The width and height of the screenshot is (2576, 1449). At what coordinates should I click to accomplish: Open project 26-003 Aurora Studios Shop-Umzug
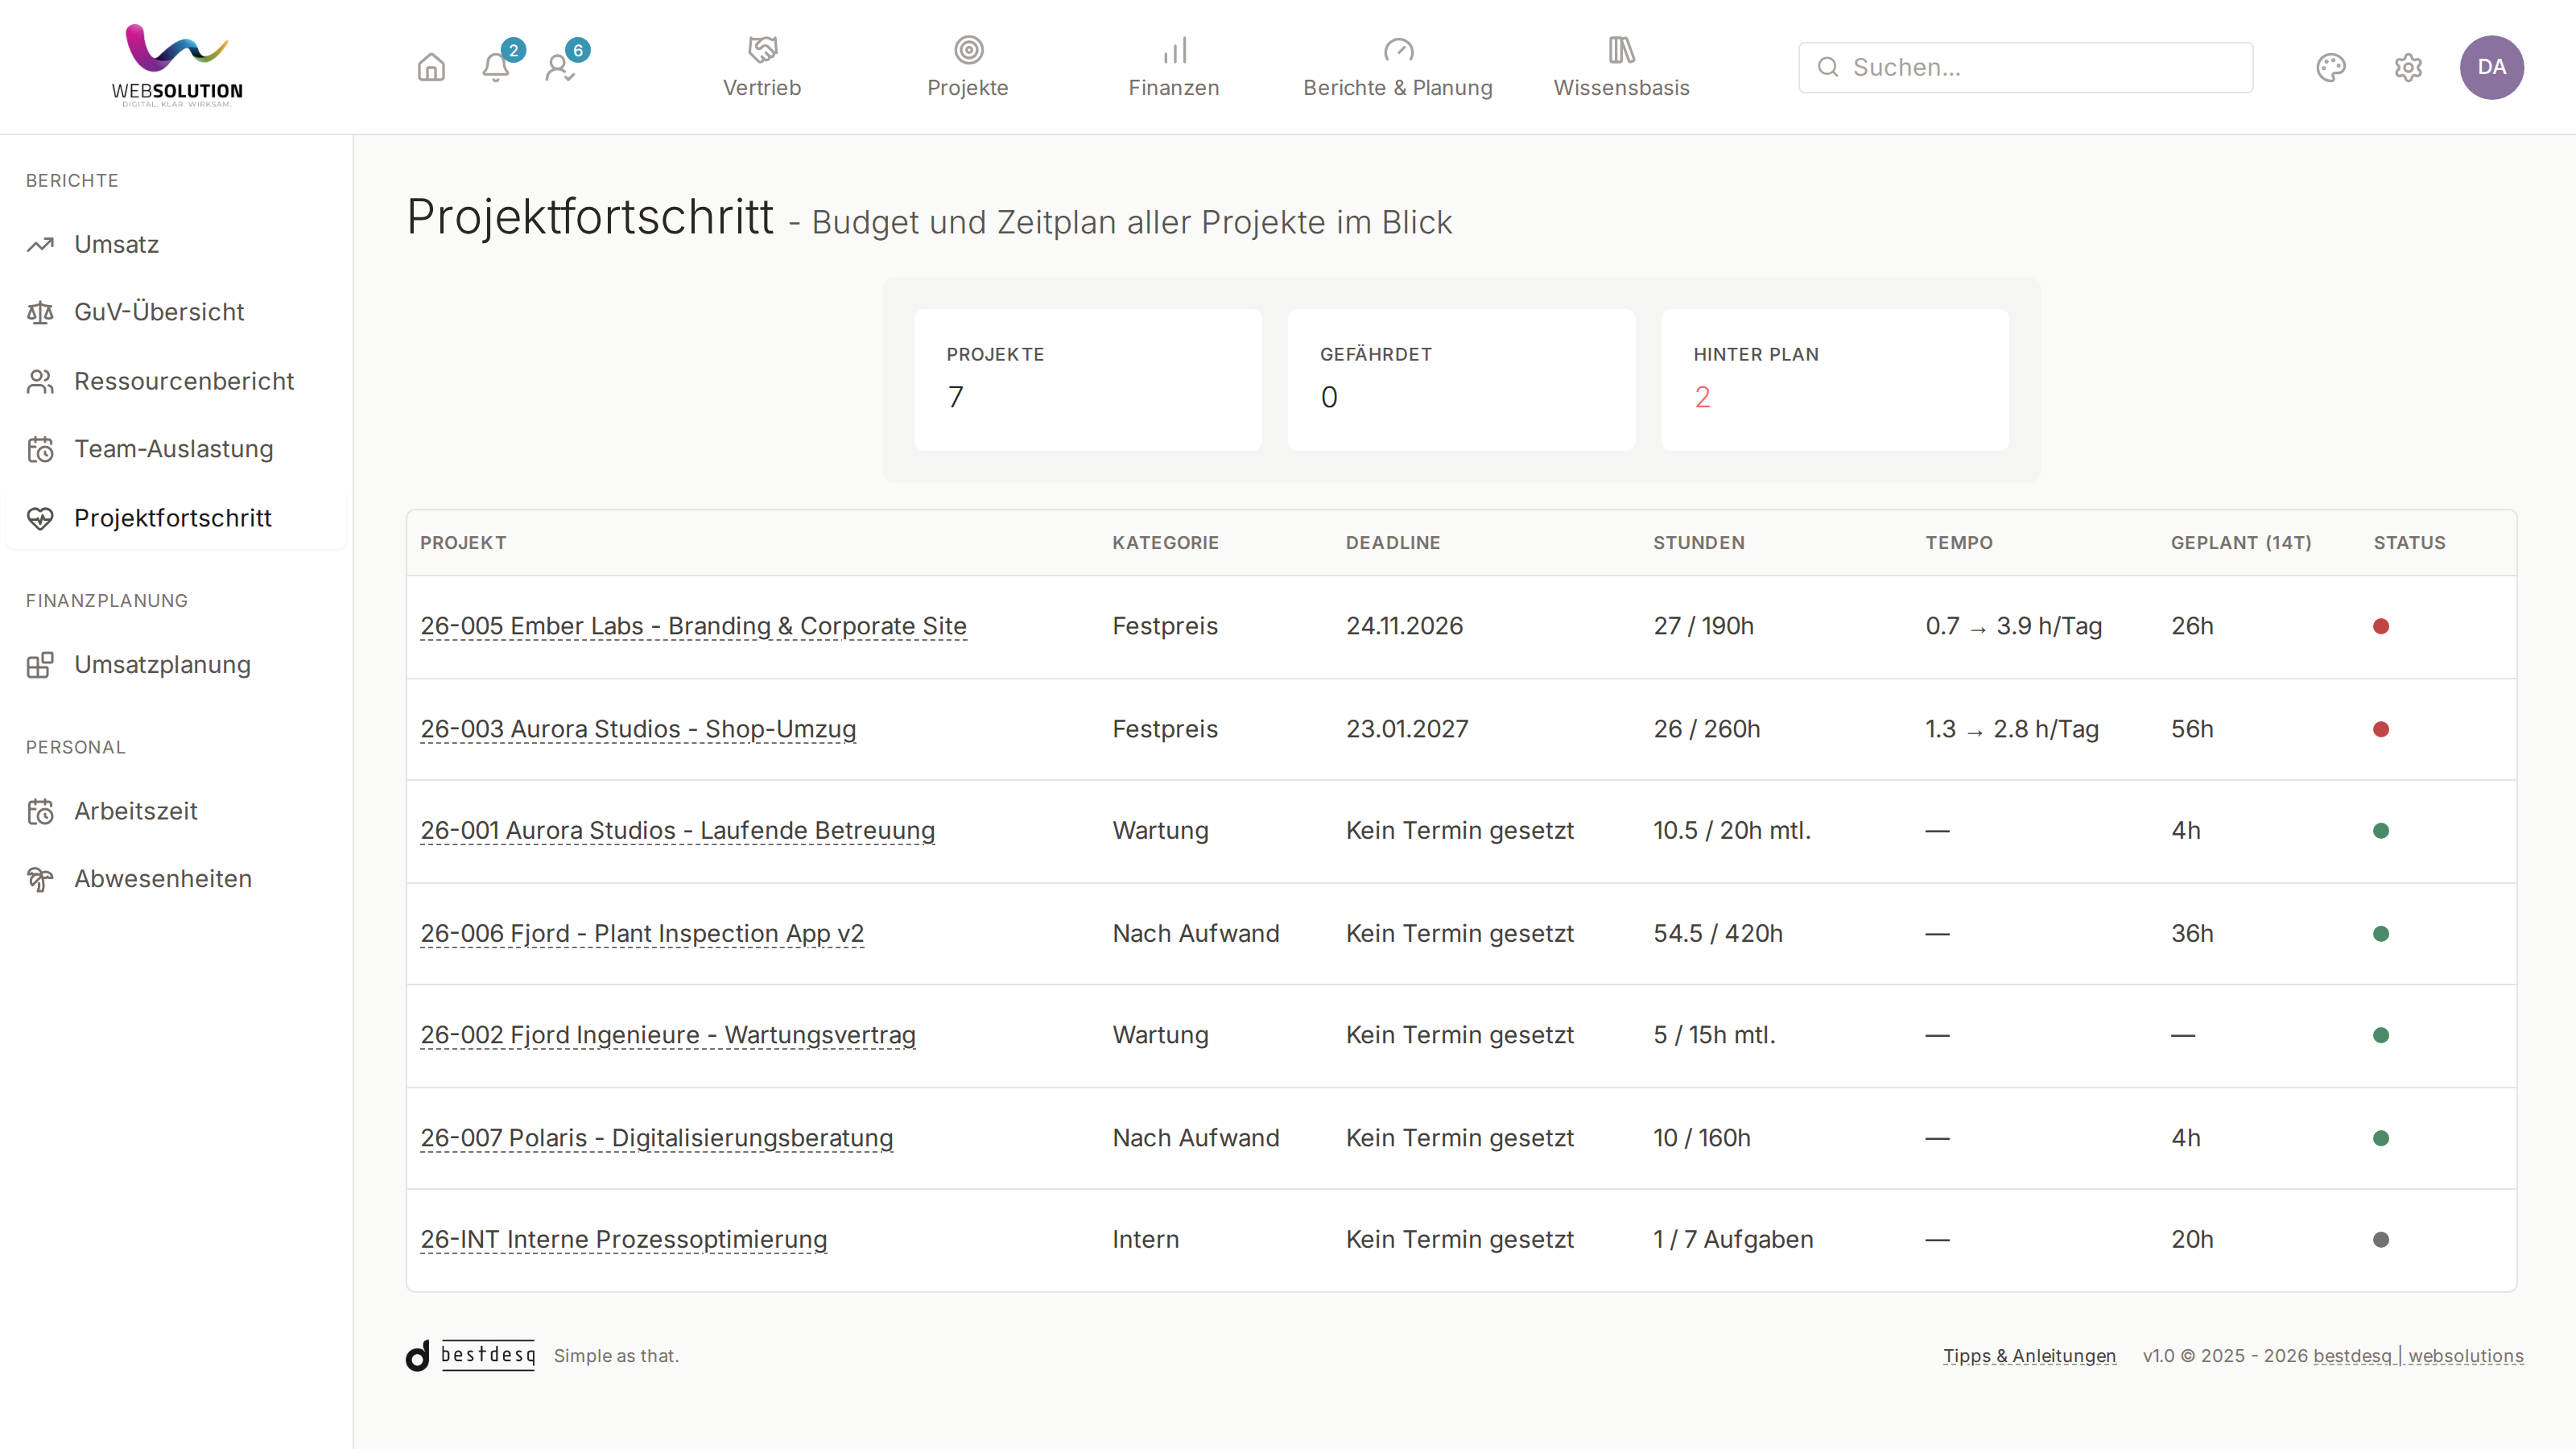(x=638, y=729)
